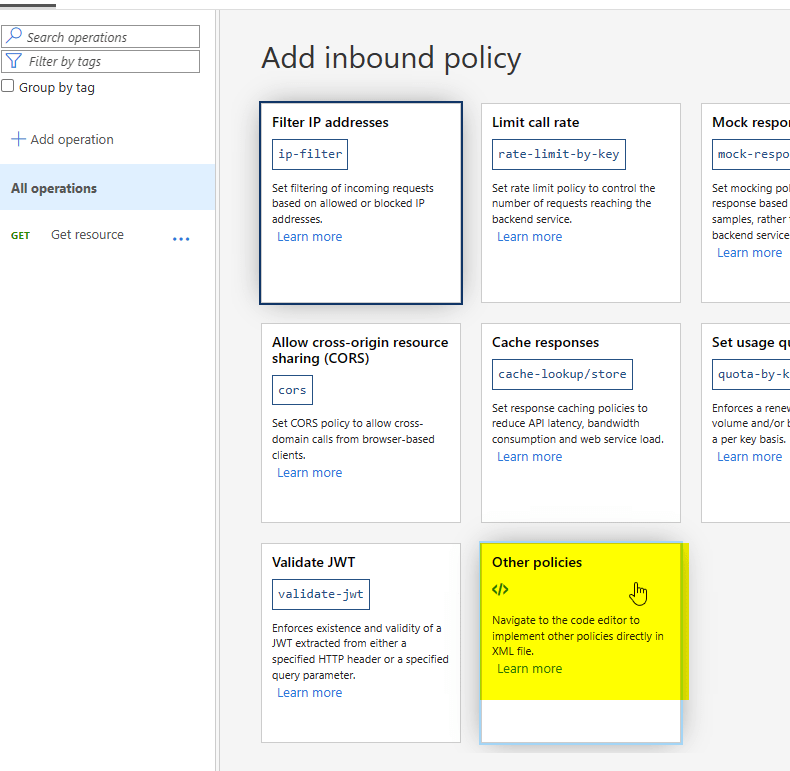Viewport: 790px width, 771px height.
Task: Open Learn more under Validate JWT
Action: coord(309,693)
